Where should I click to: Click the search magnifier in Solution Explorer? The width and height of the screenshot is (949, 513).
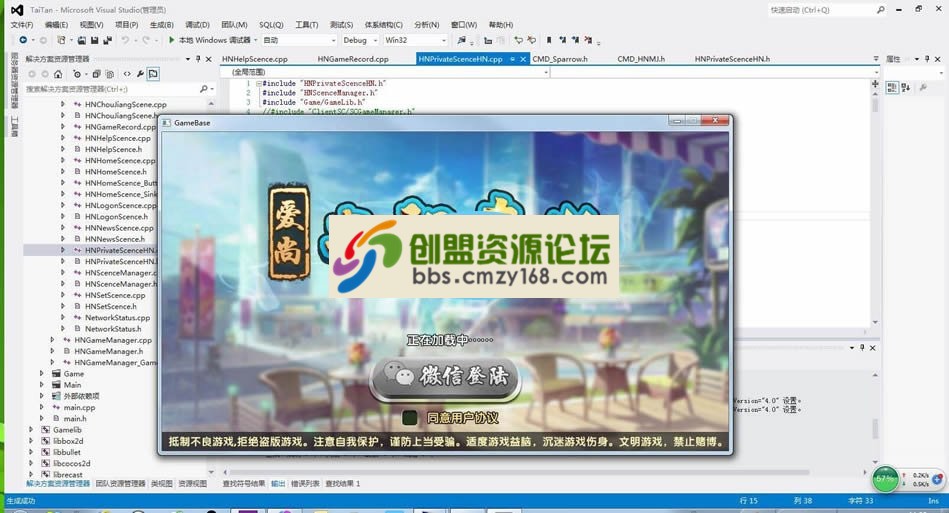(203, 89)
